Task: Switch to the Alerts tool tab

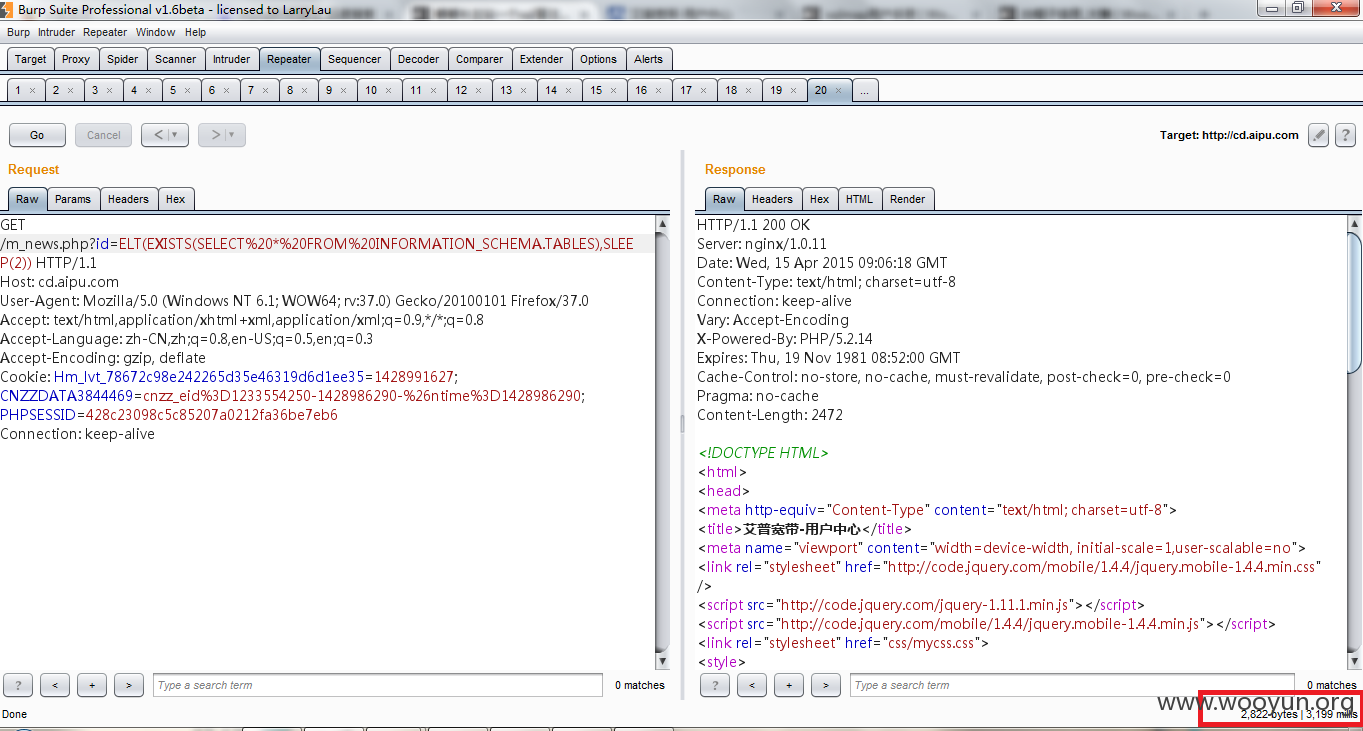Action: tap(649, 59)
